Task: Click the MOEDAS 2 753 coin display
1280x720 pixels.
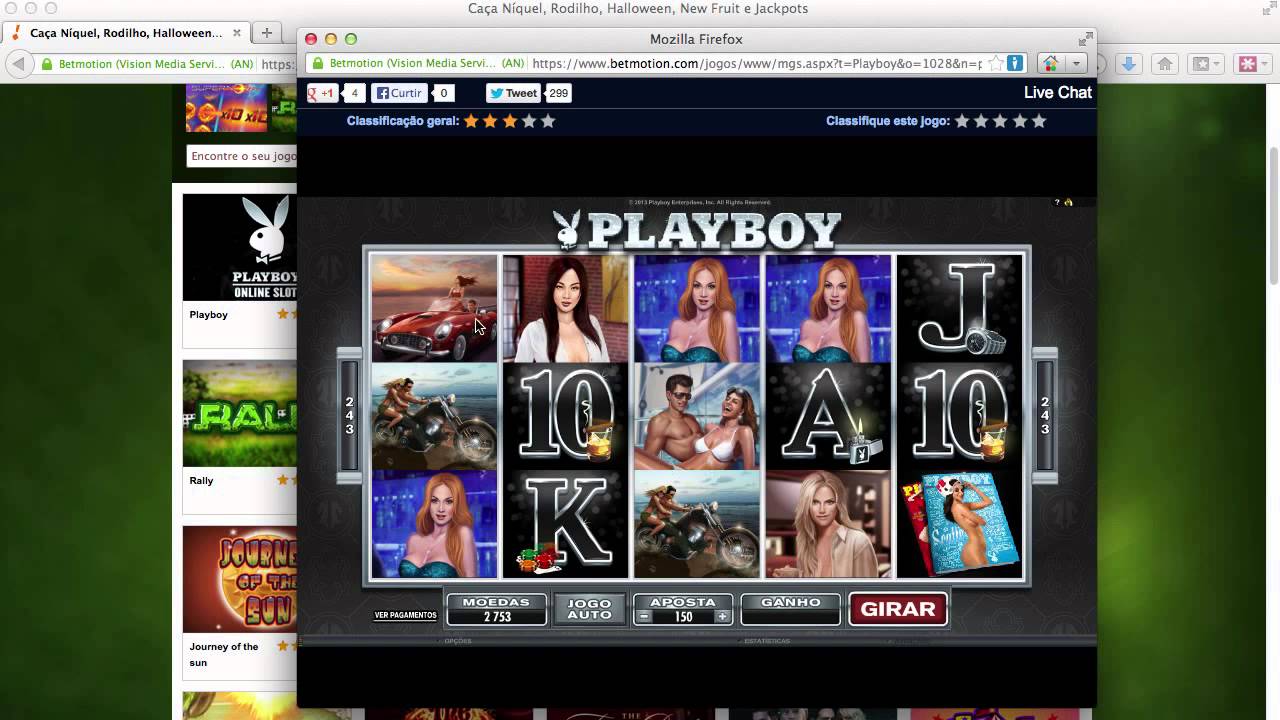Action: click(x=497, y=609)
